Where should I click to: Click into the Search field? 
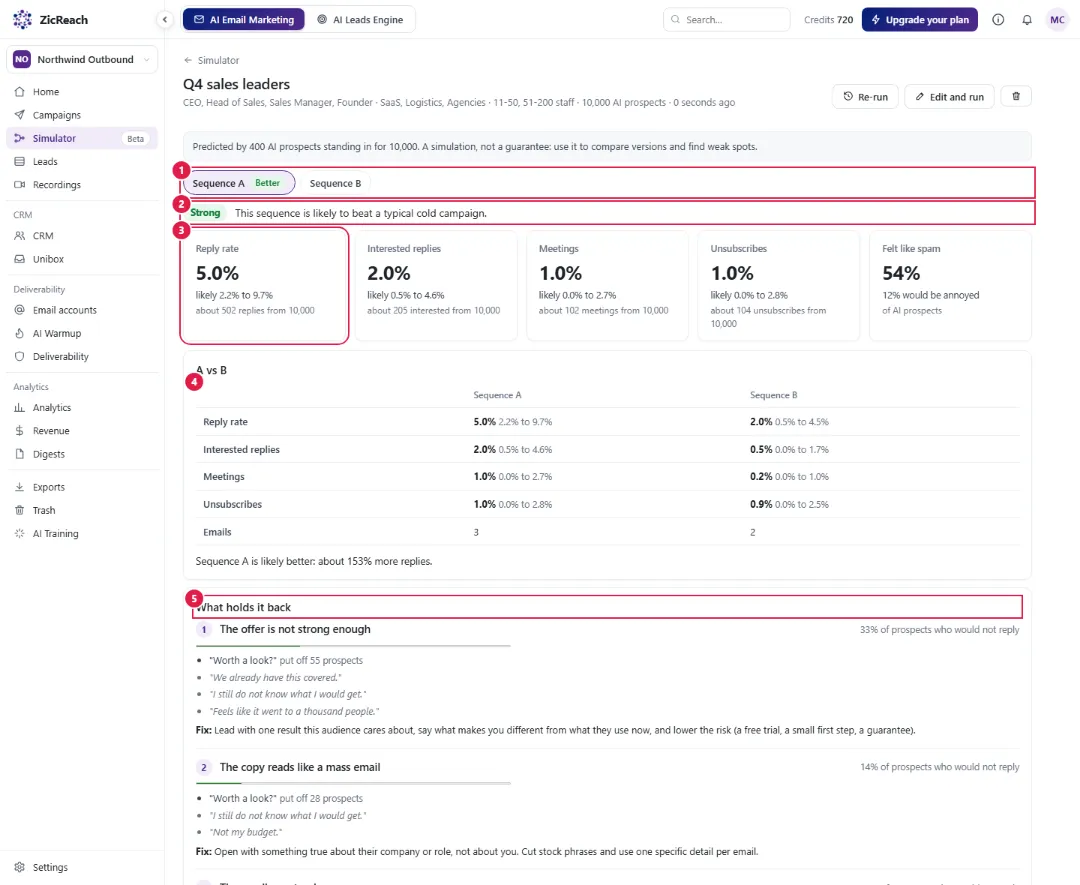tap(727, 19)
